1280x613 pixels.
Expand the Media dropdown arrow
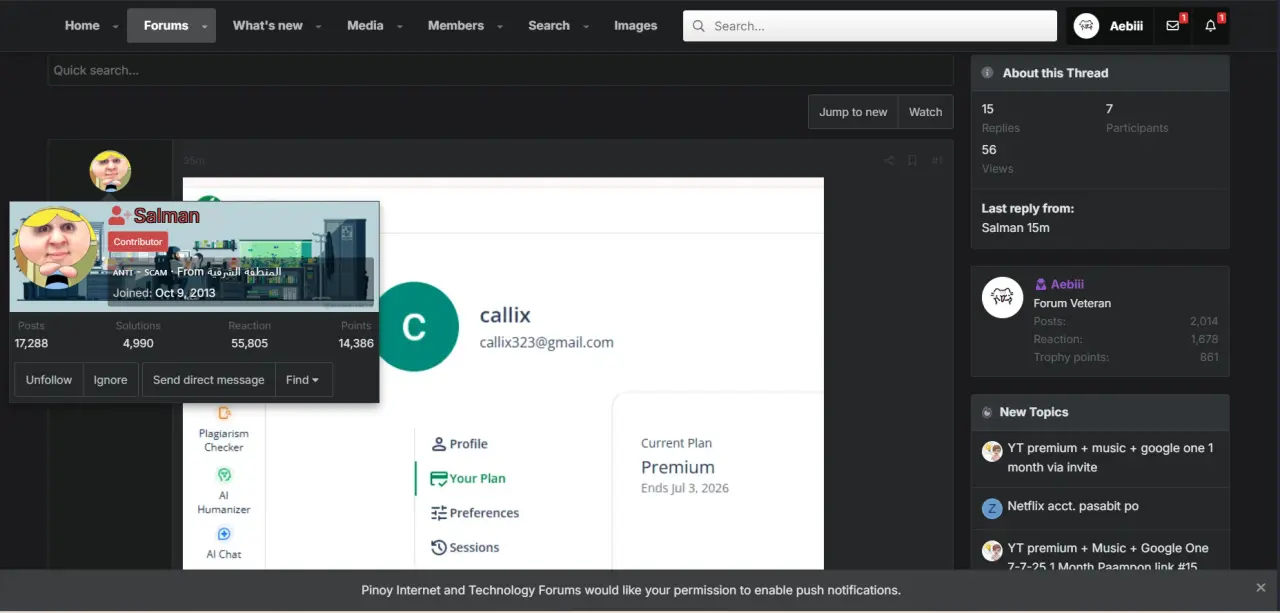pos(400,27)
